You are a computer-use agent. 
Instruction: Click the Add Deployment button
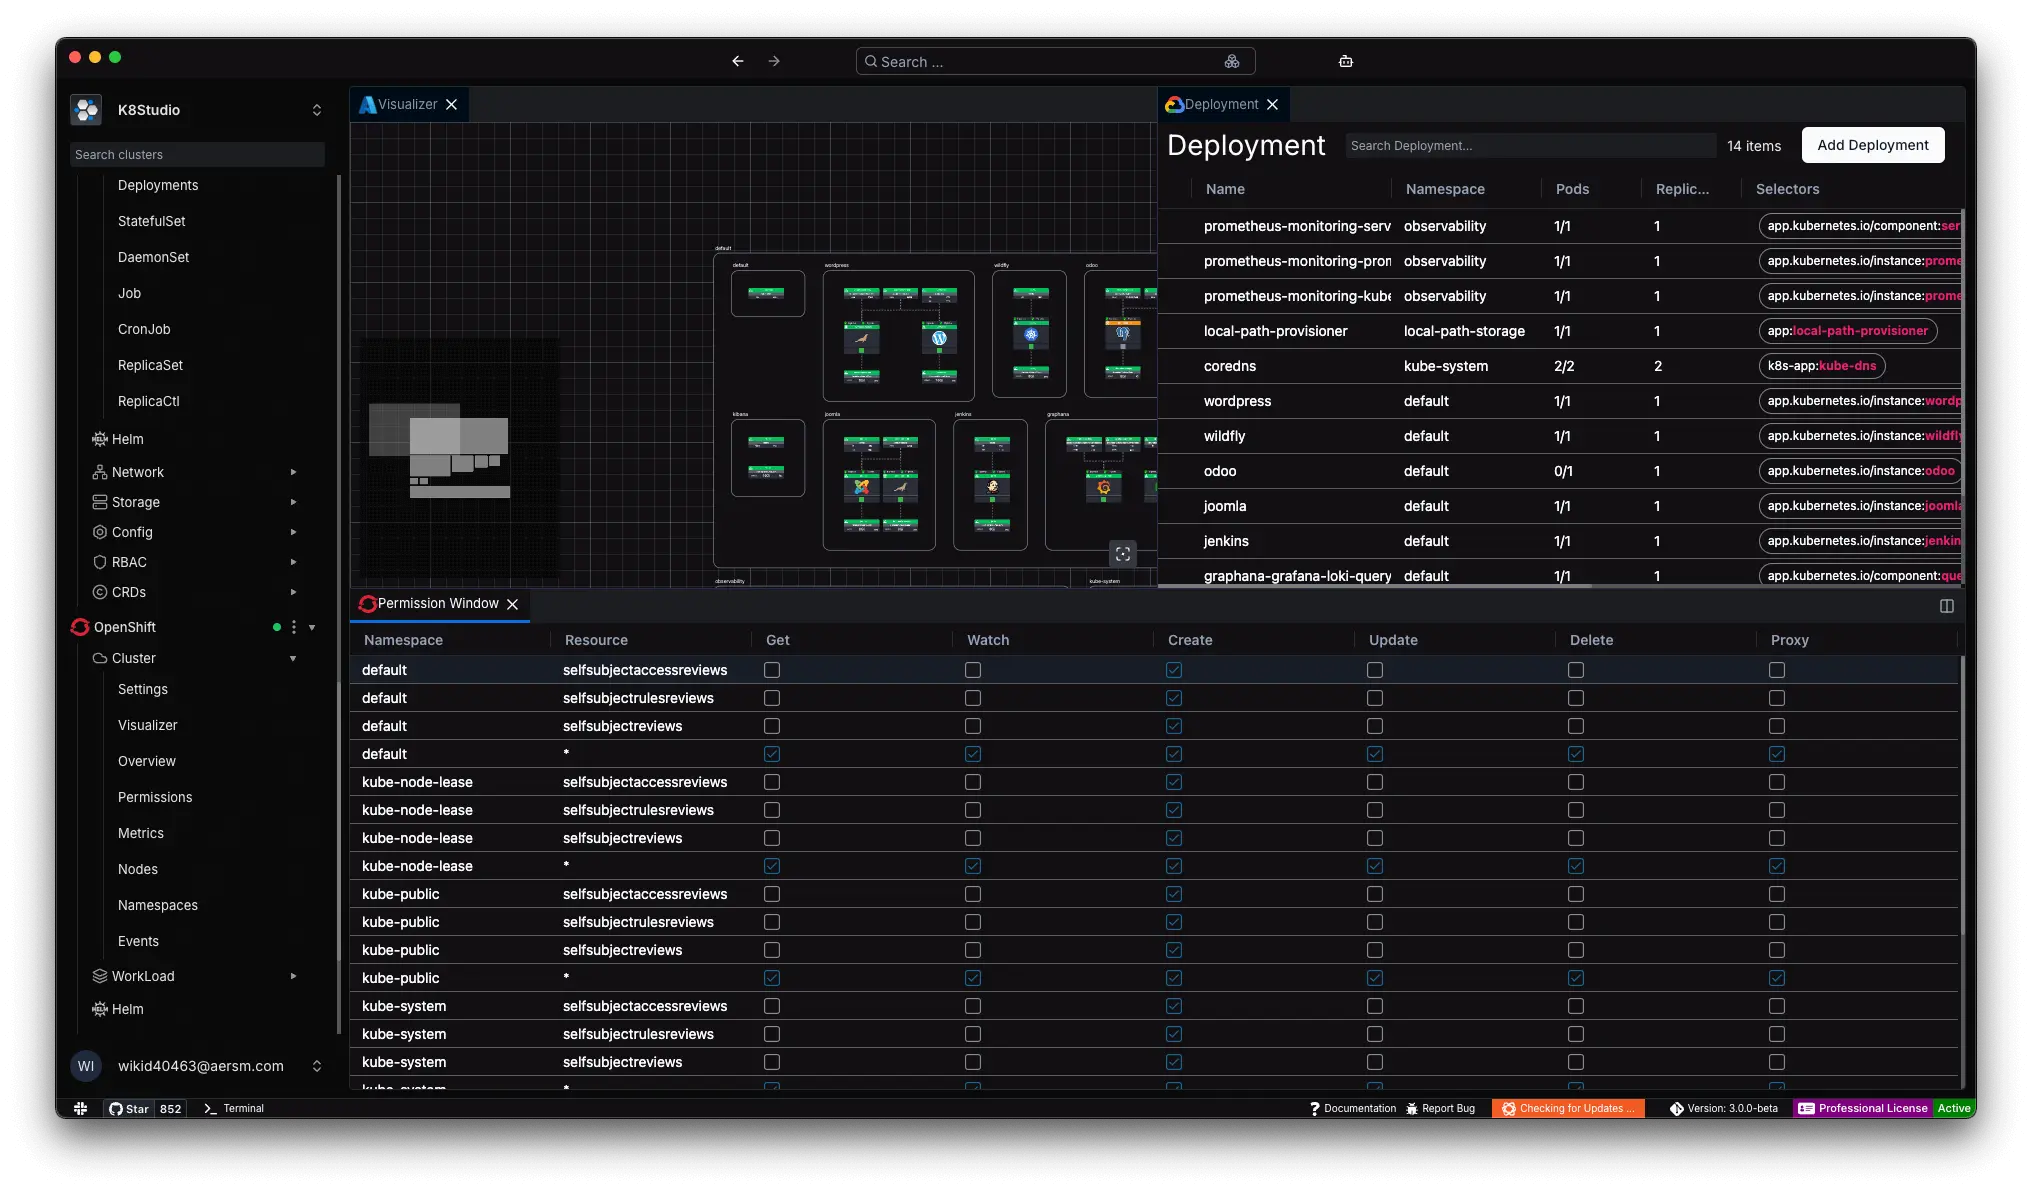(1873, 145)
